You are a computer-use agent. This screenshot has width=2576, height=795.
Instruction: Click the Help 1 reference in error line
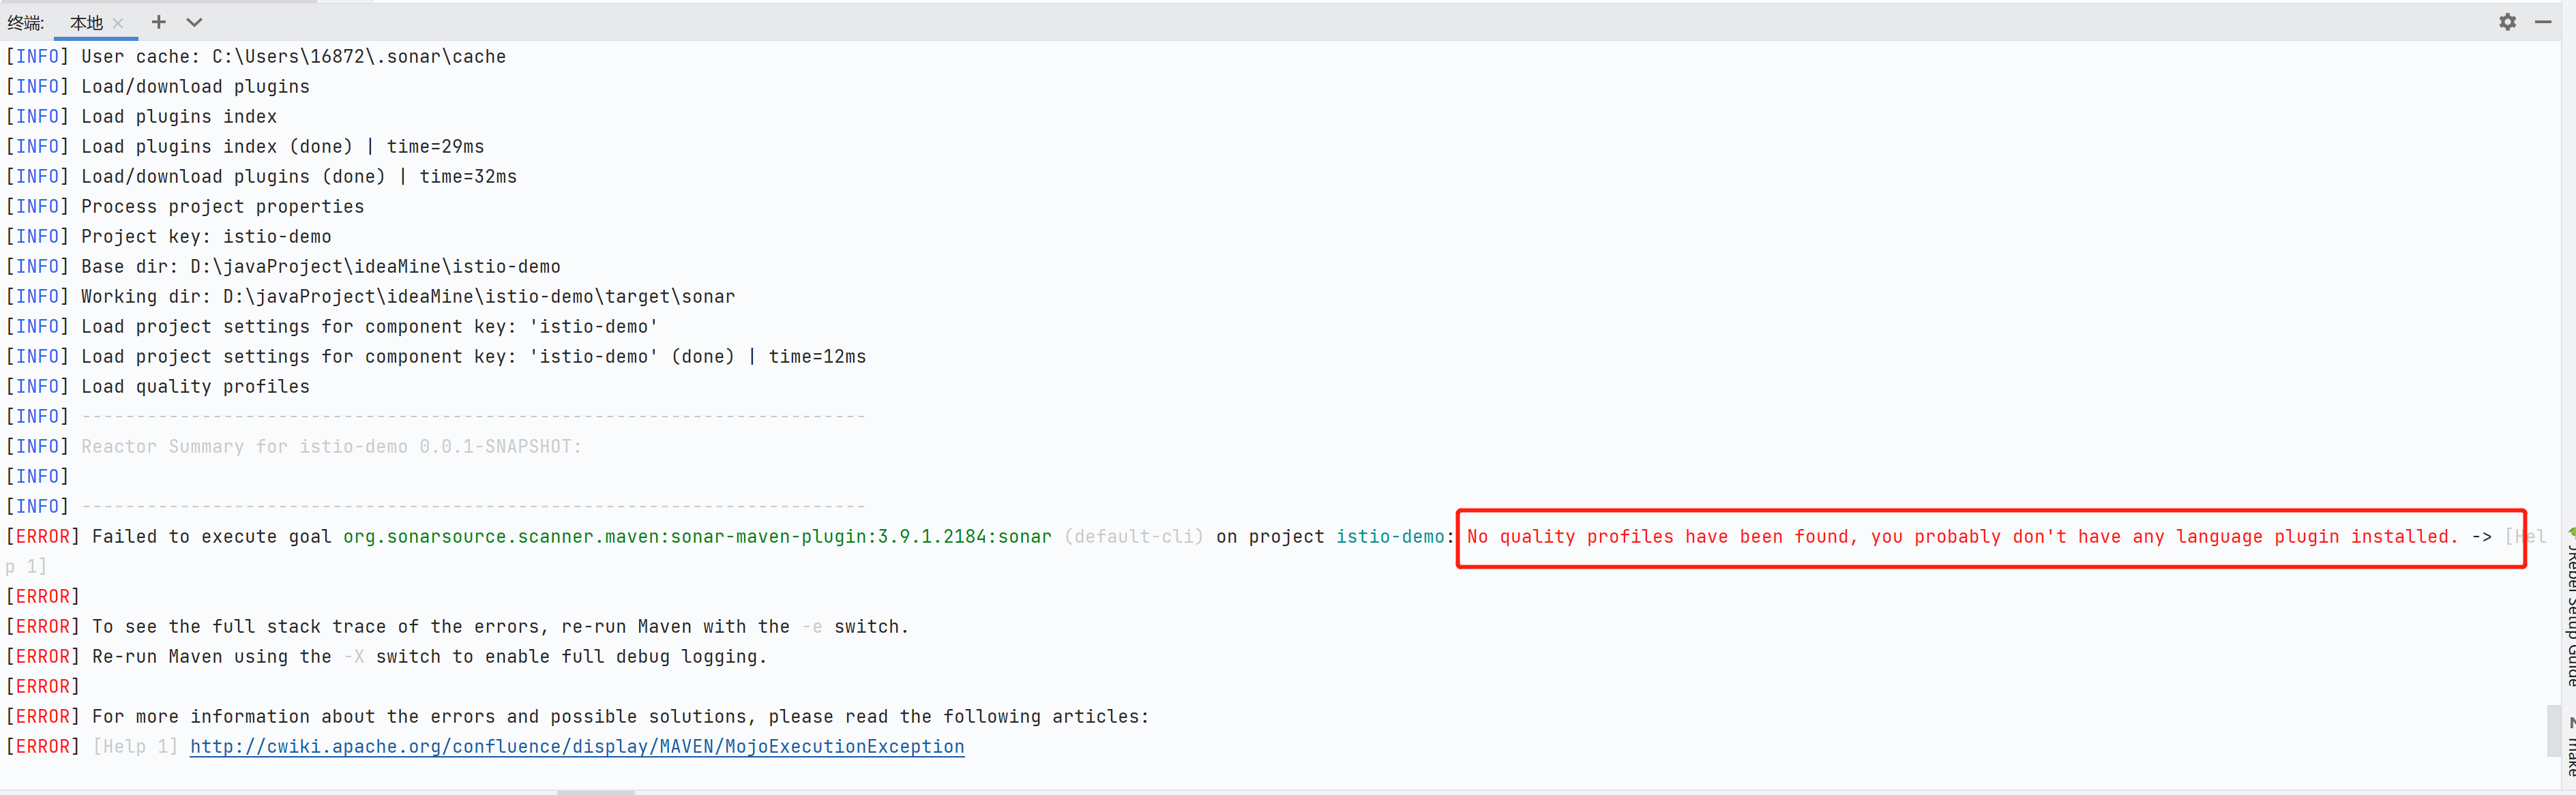click(x=134, y=746)
